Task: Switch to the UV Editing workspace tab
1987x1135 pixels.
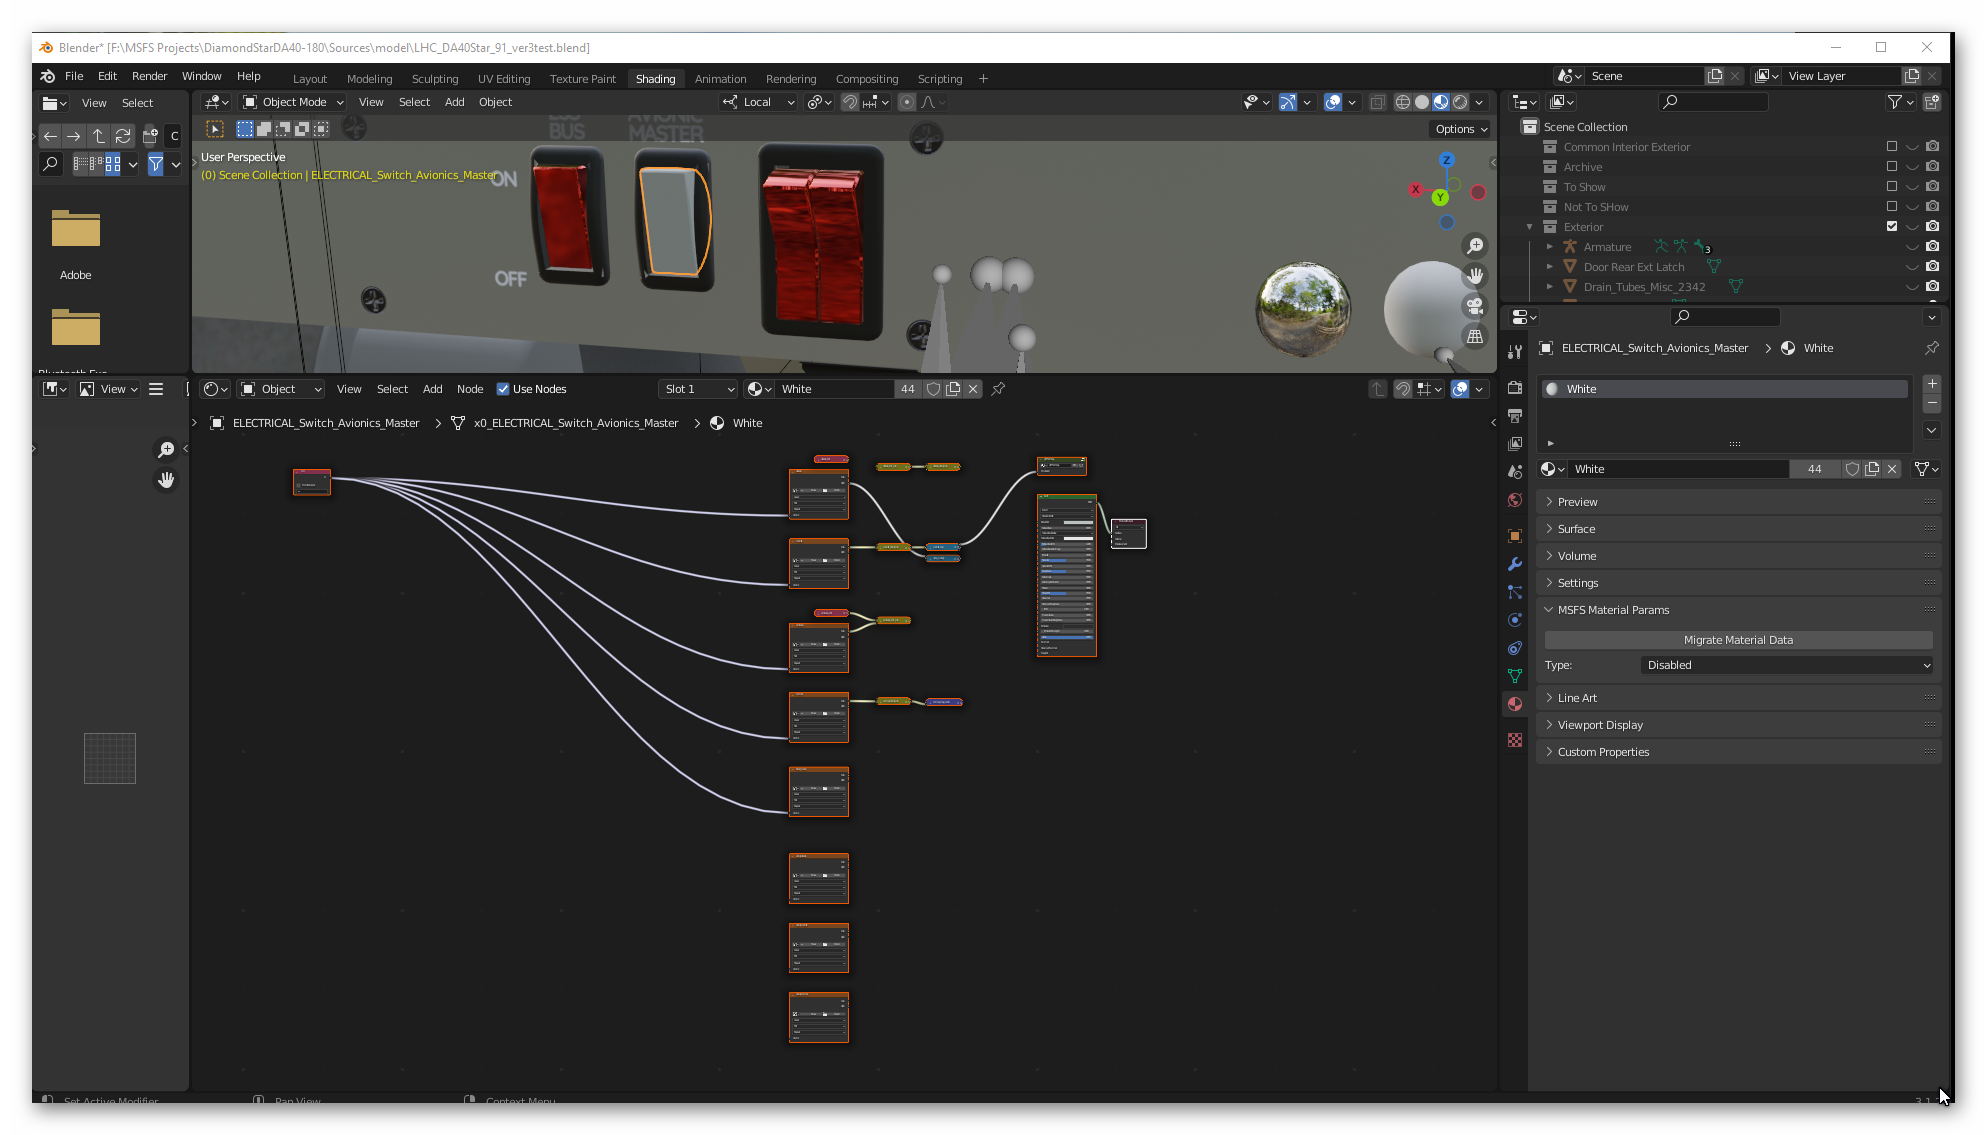Action: [x=503, y=79]
